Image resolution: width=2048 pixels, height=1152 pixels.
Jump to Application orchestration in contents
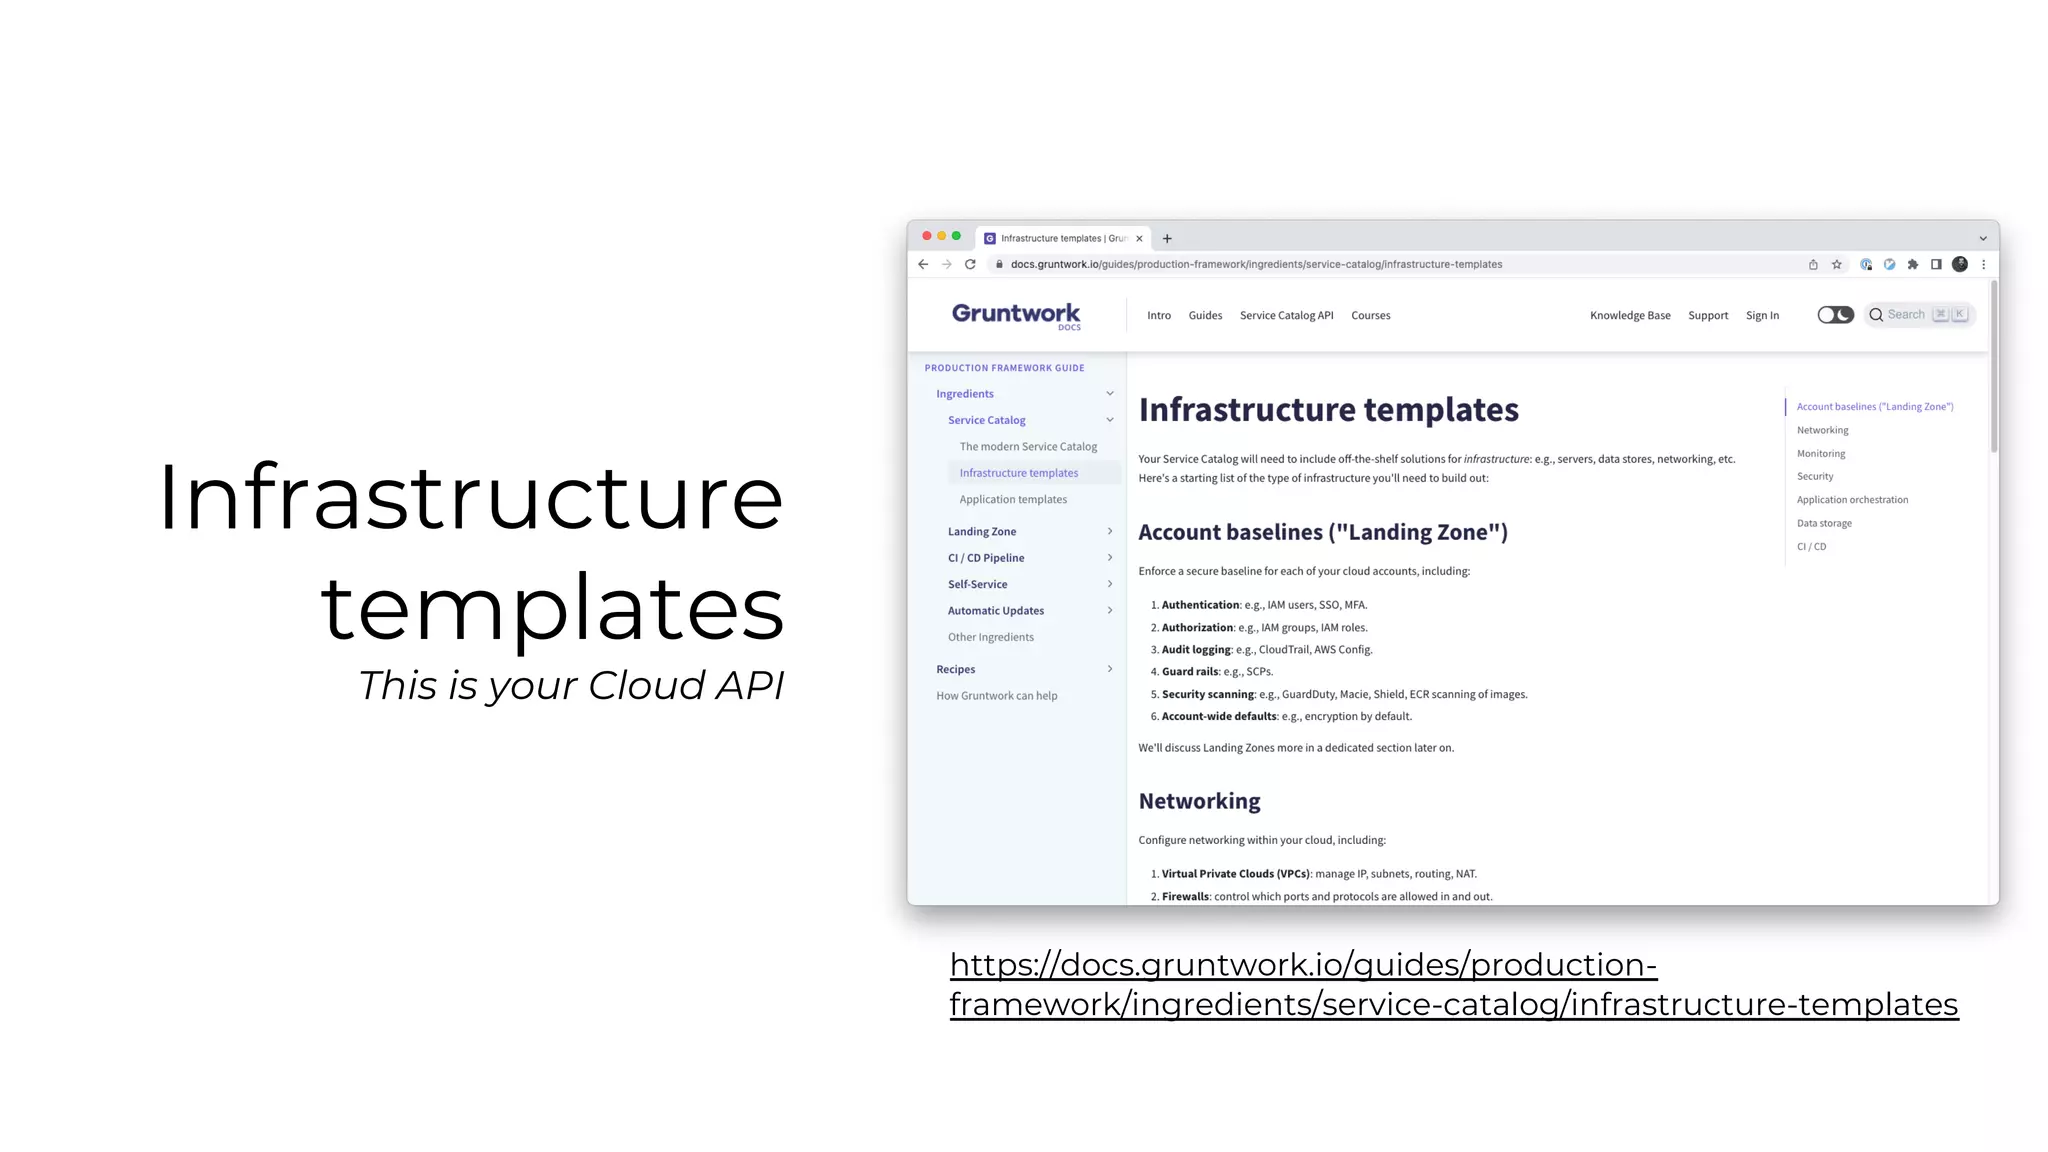(x=1852, y=500)
